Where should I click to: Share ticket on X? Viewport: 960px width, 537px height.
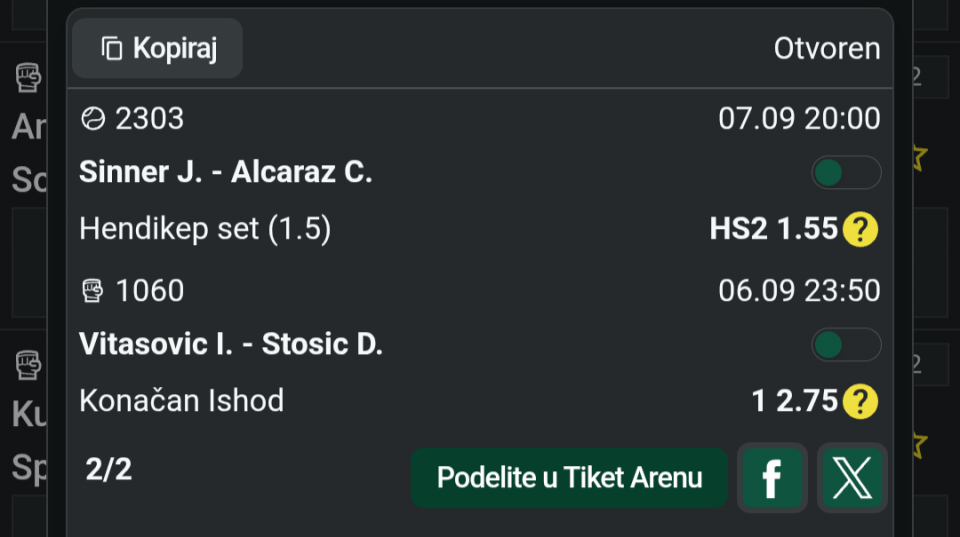pos(852,478)
